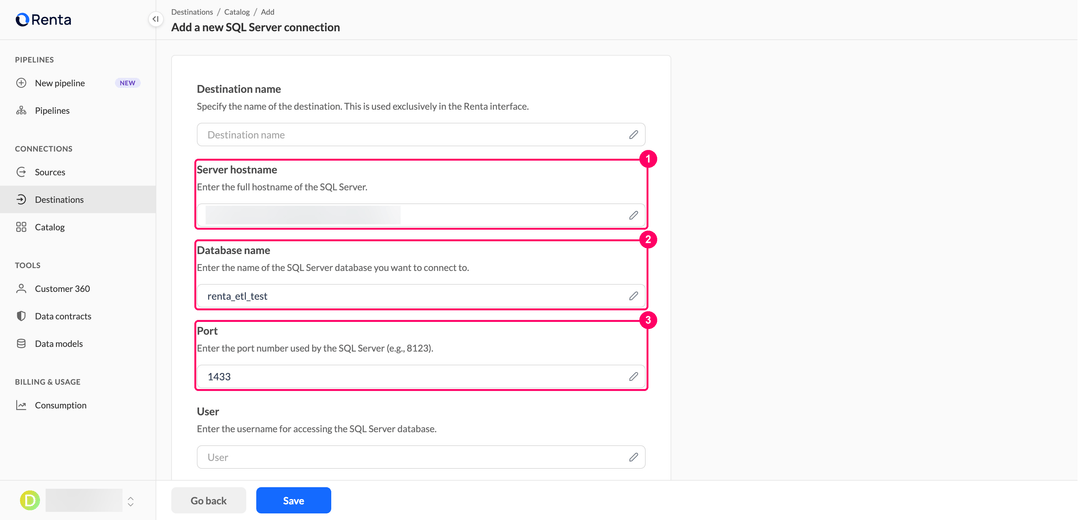Go to Sources in the sidebar
Viewport: 1080px width, 520px height.
click(78, 172)
